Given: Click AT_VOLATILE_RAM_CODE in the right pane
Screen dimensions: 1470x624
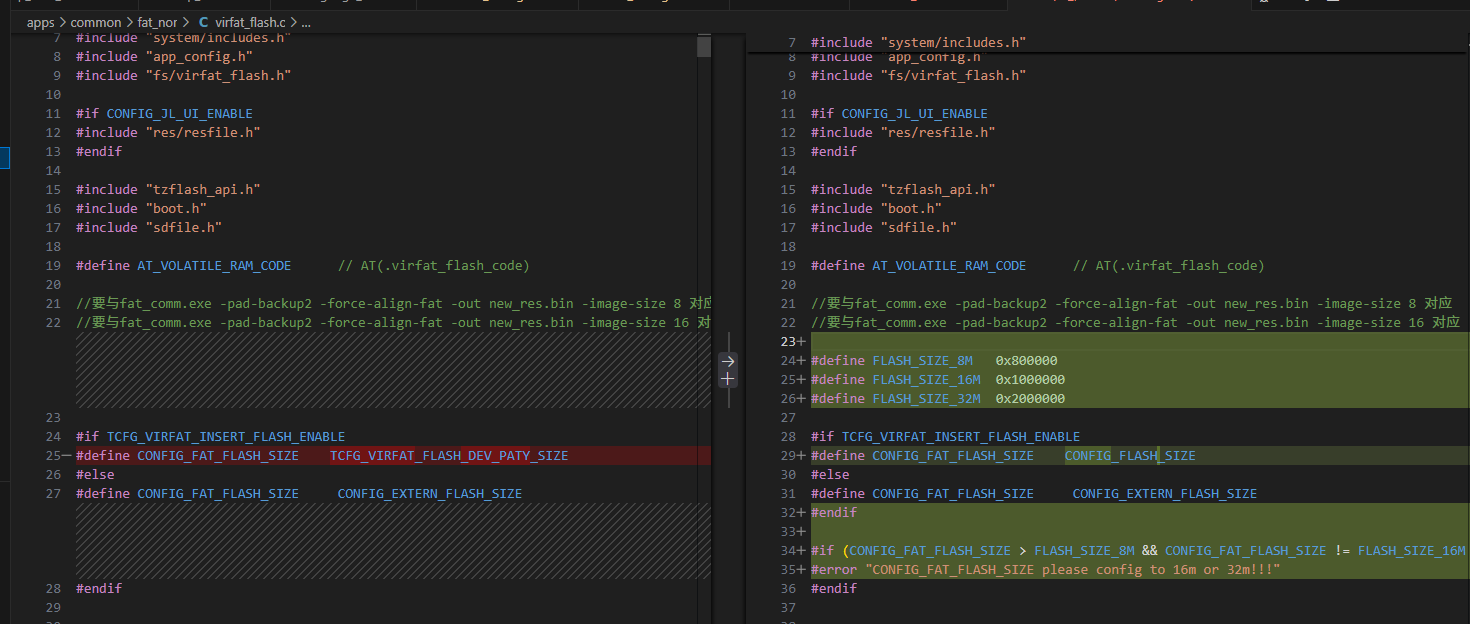Looking at the screenshot, I should click(x=949, y=265).
